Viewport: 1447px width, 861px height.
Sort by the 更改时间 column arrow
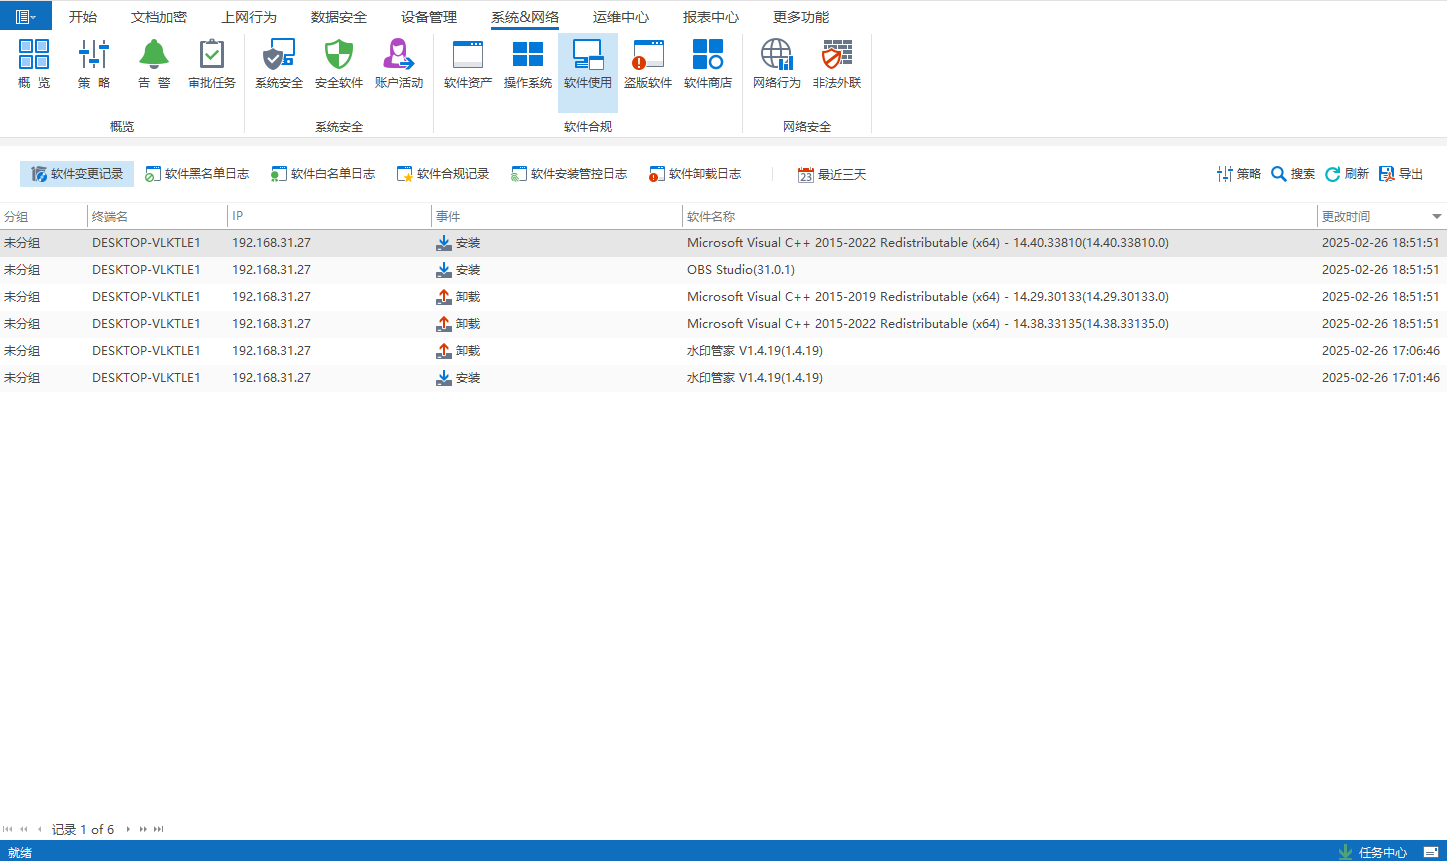(1436, 217)
